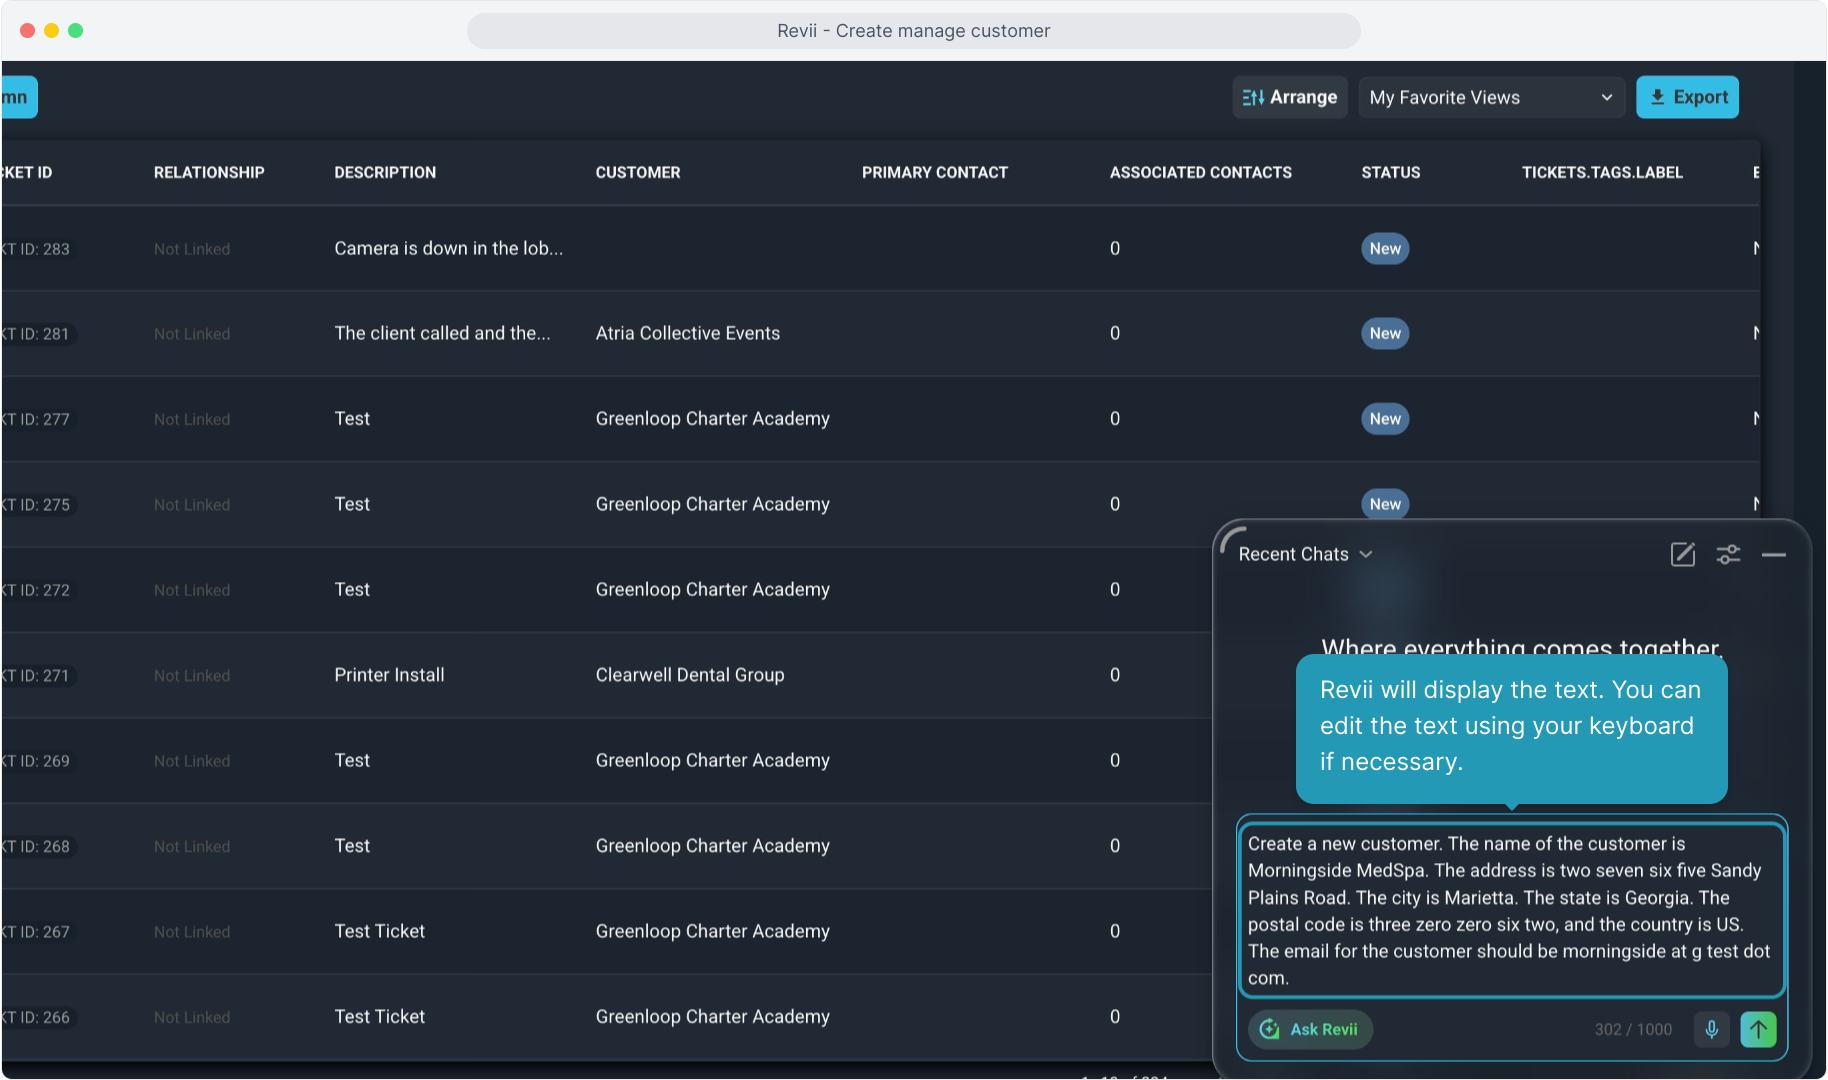
Task: Open the Printer Install ticket
Action: 389,675
